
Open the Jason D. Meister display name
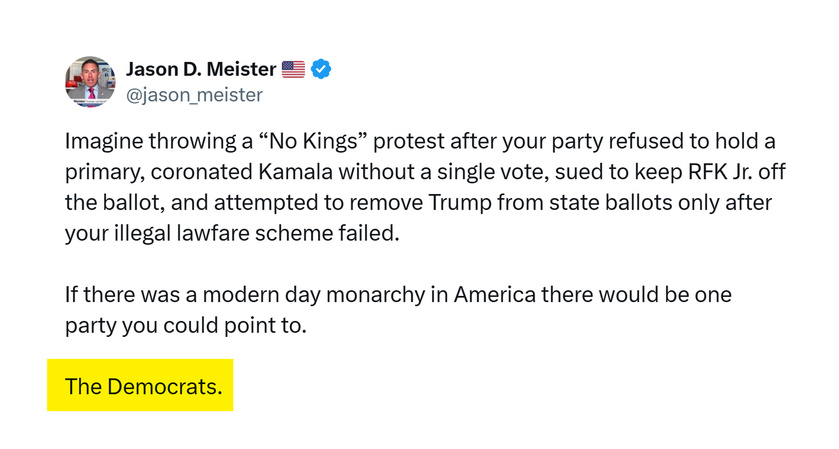[200, 69]
